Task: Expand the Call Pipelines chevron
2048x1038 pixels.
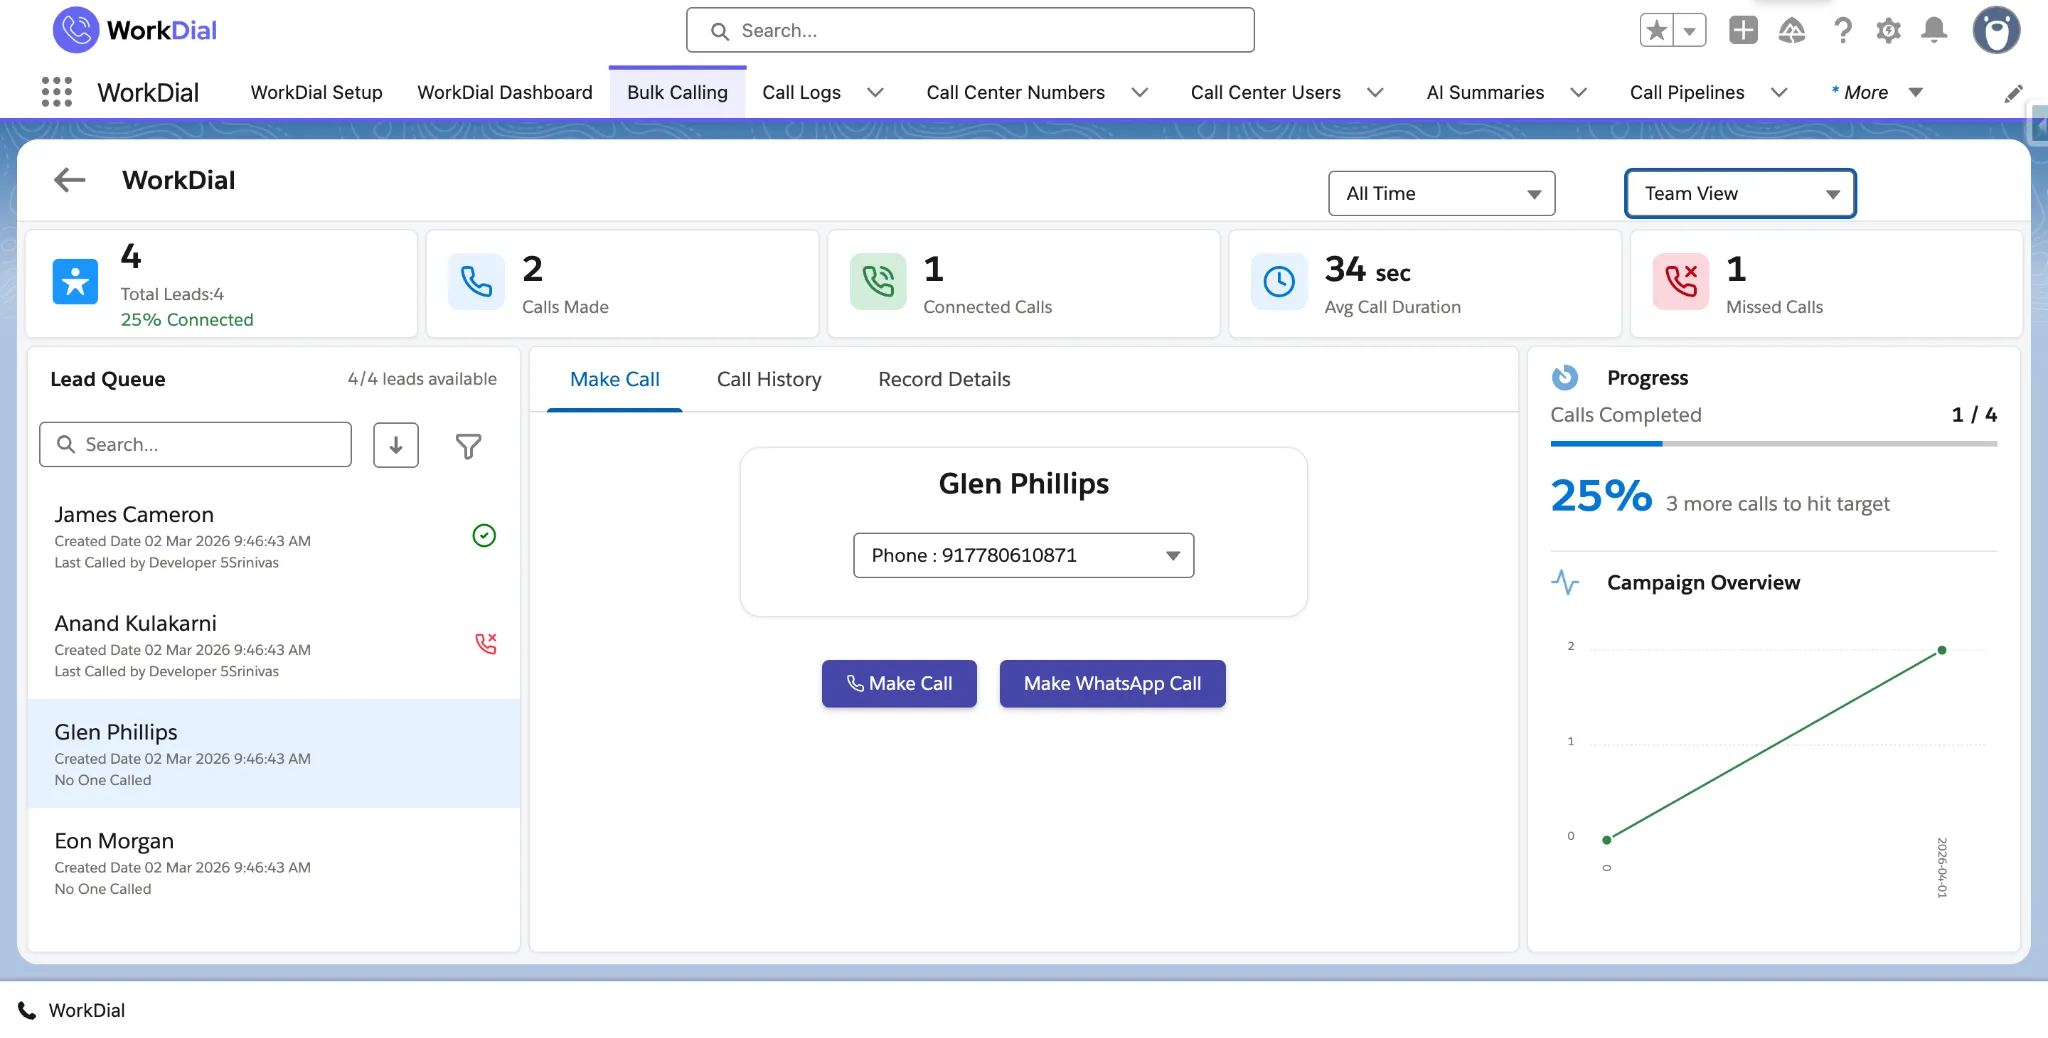Action: pyautogui.click(x=1779, y=93)
